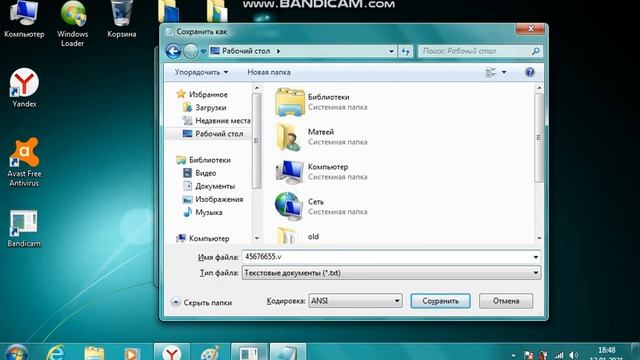The width and height of the screenshot is (640, 360).
Task: Open the Упорядочить menu
Action: point(201,72)
